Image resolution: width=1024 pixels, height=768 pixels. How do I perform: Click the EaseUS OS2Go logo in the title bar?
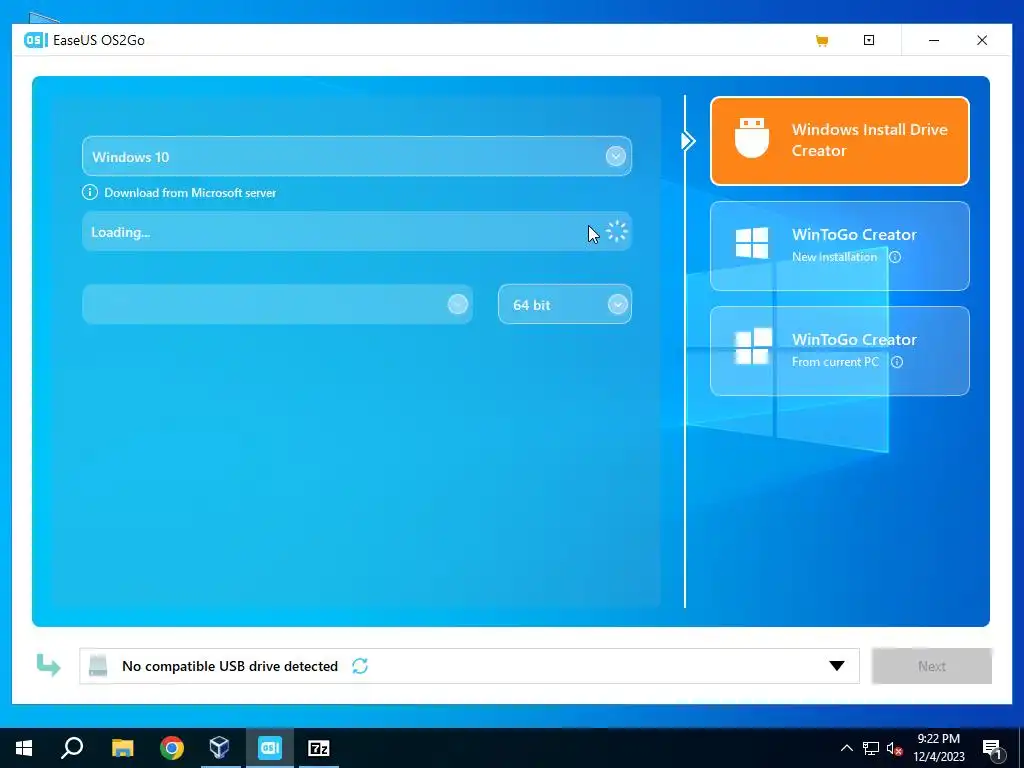pos(36,40)
